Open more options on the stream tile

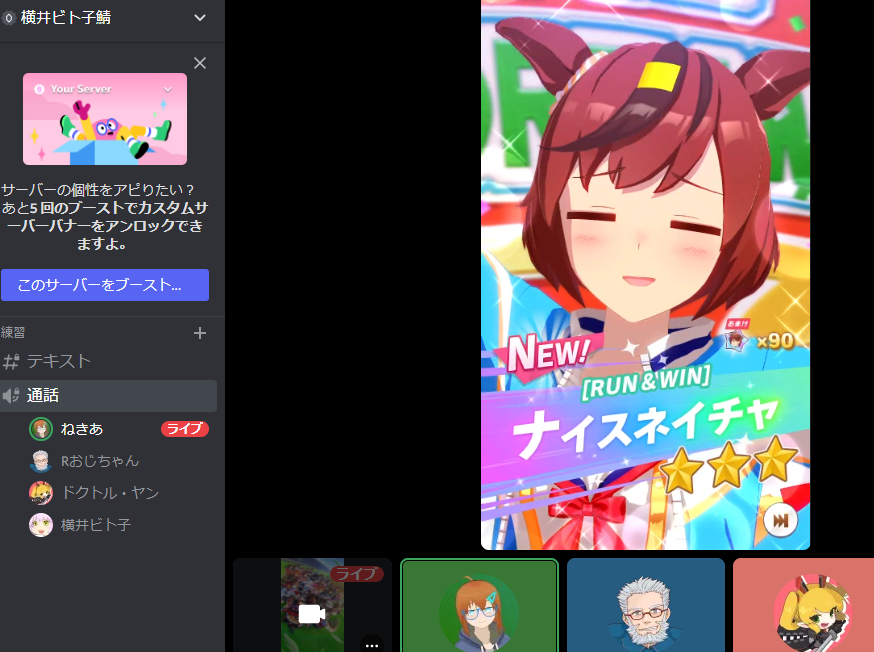click(372, 645)
